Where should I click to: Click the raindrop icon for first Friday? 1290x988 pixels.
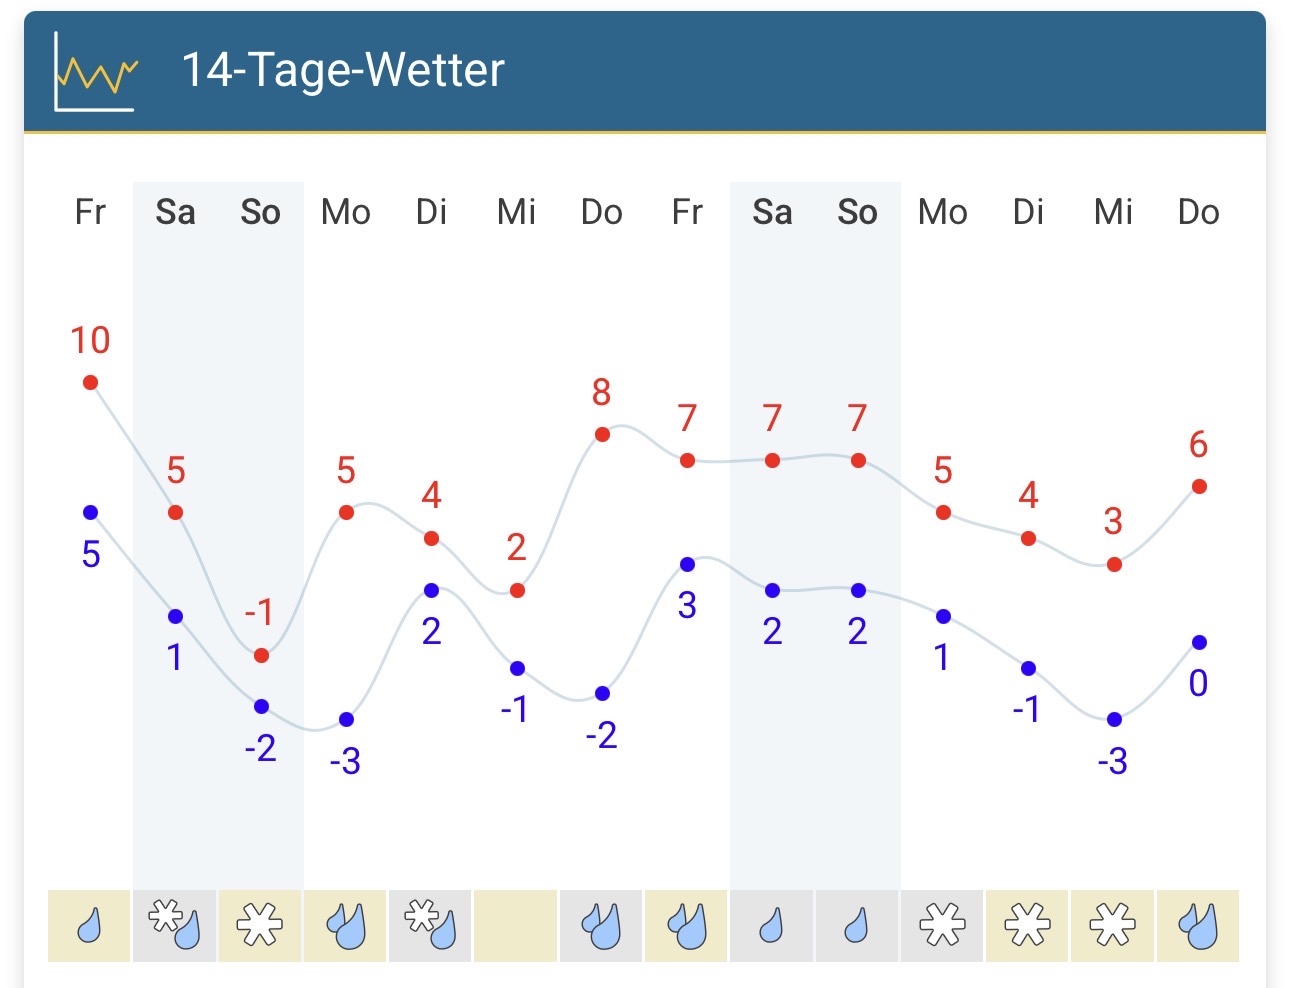tap(89, 926)
